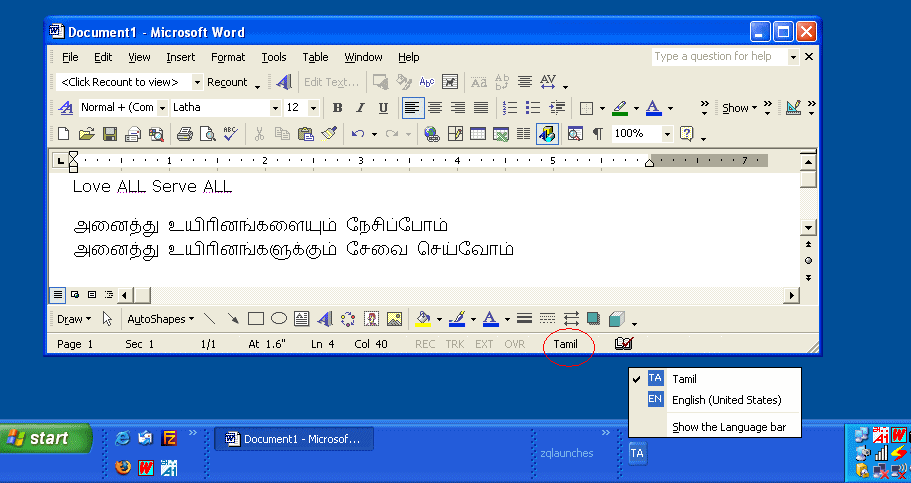Toggle Align Right paragraph alignment

coord(458,108)
